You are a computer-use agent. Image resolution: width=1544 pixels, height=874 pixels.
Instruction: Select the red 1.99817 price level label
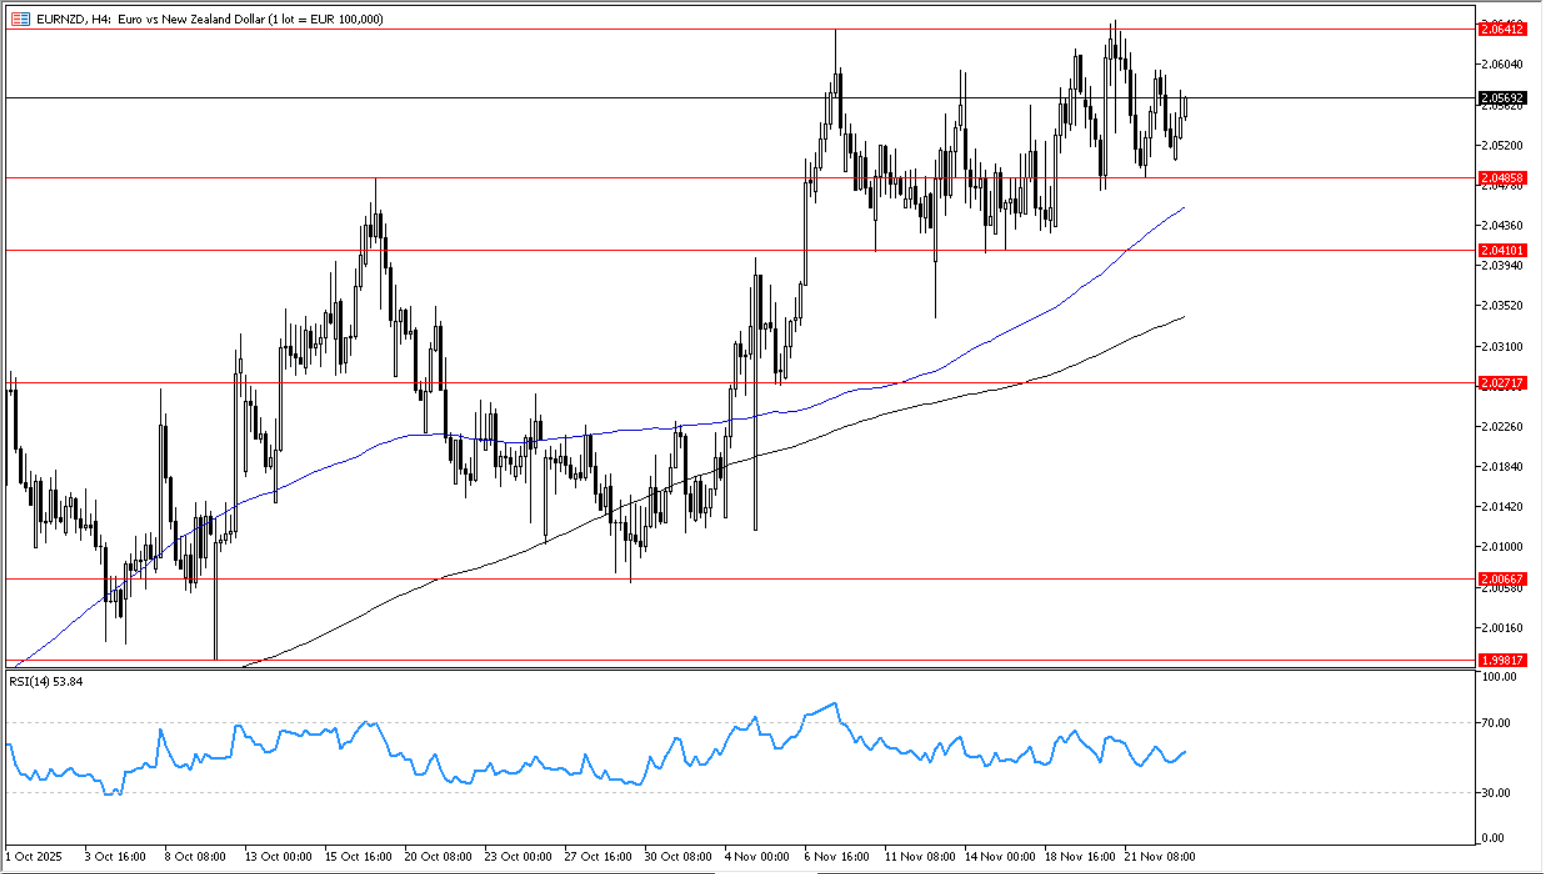click(1501, 660)
